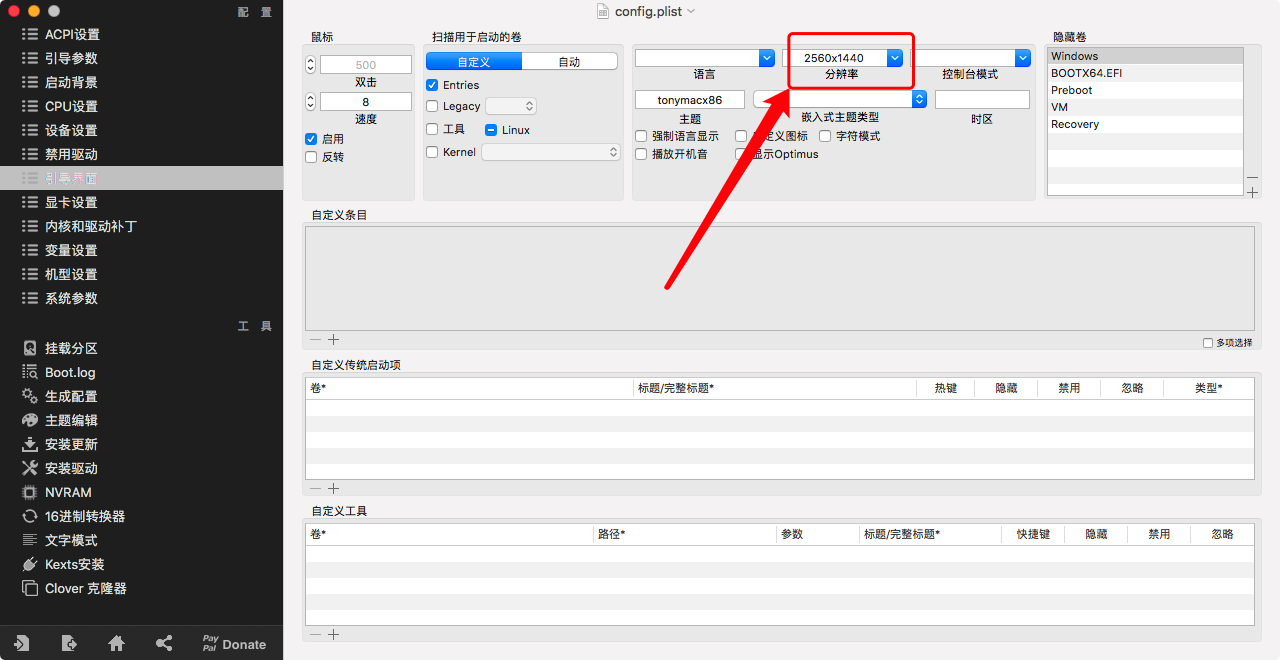Open the 安装更新 install update tool
Viewport: 1280px width, 660px height.
pyautogui.click(x=60, y=444)
